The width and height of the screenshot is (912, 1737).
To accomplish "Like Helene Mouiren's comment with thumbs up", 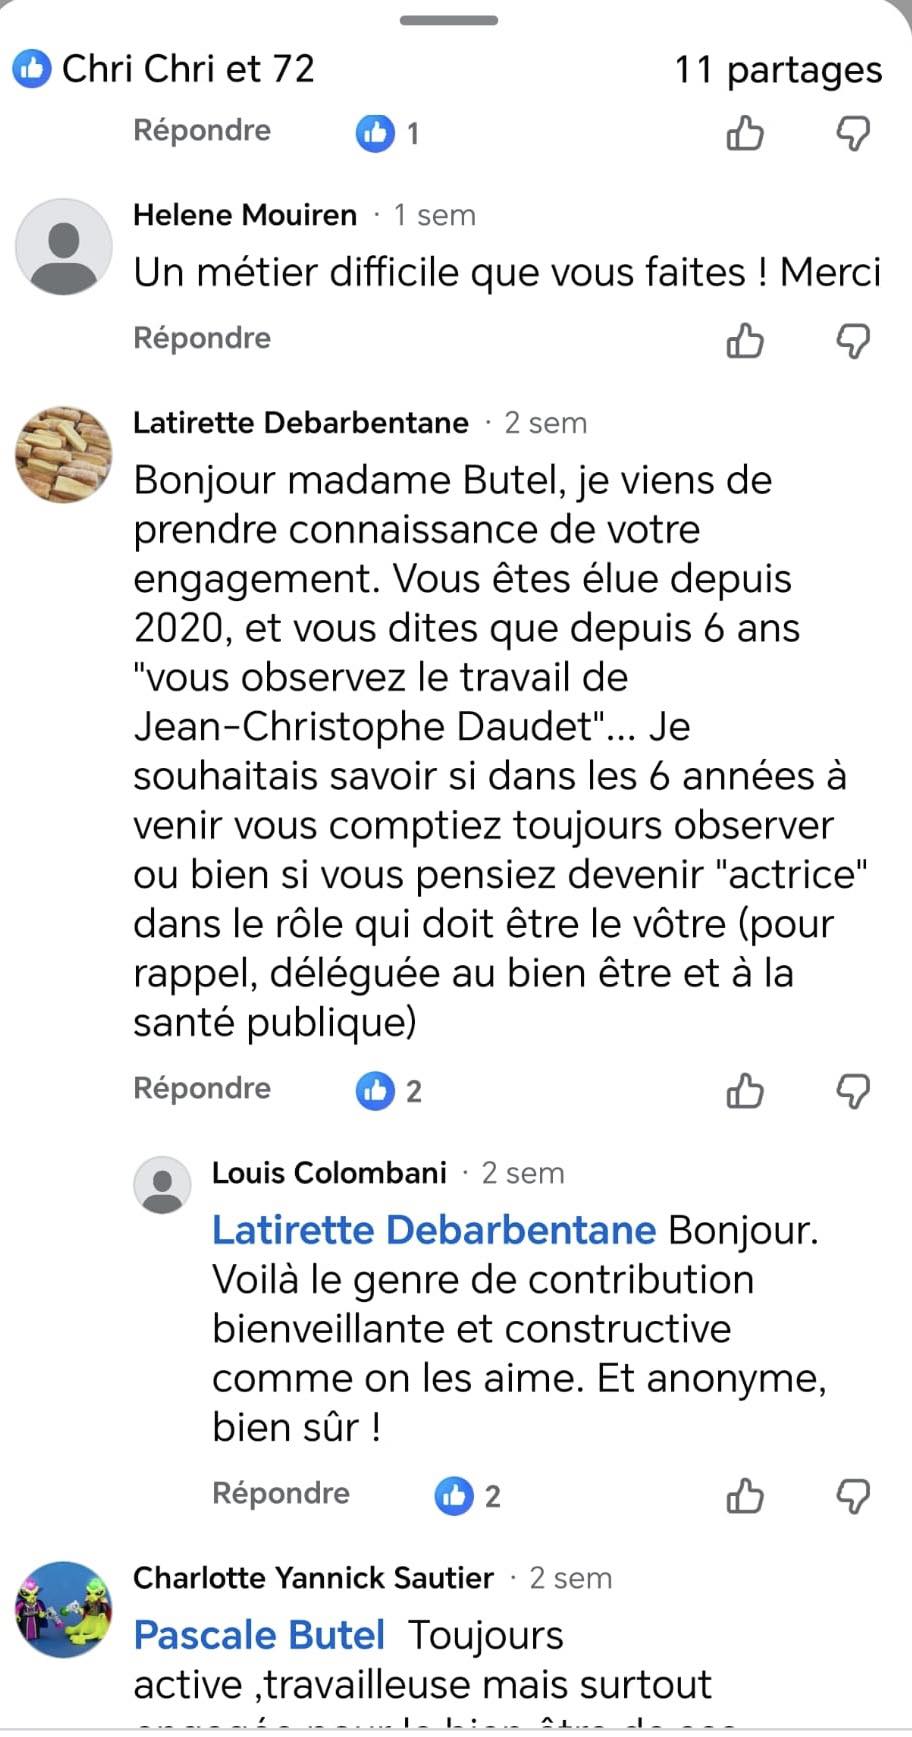I will pyautogui.click(x=745, y=341).
